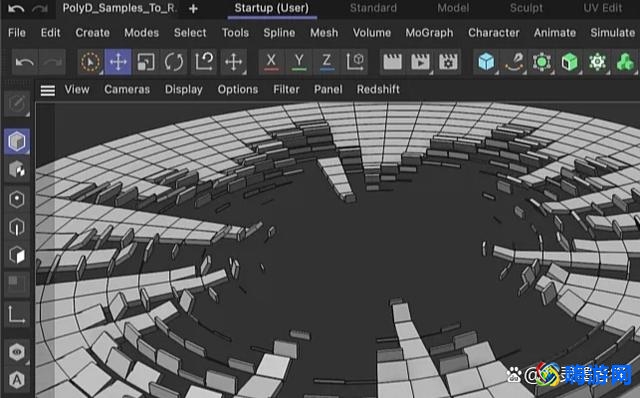Screen dimensions: 640x398
Task: Toggle Y axis lock
Action: coord(299,62)
